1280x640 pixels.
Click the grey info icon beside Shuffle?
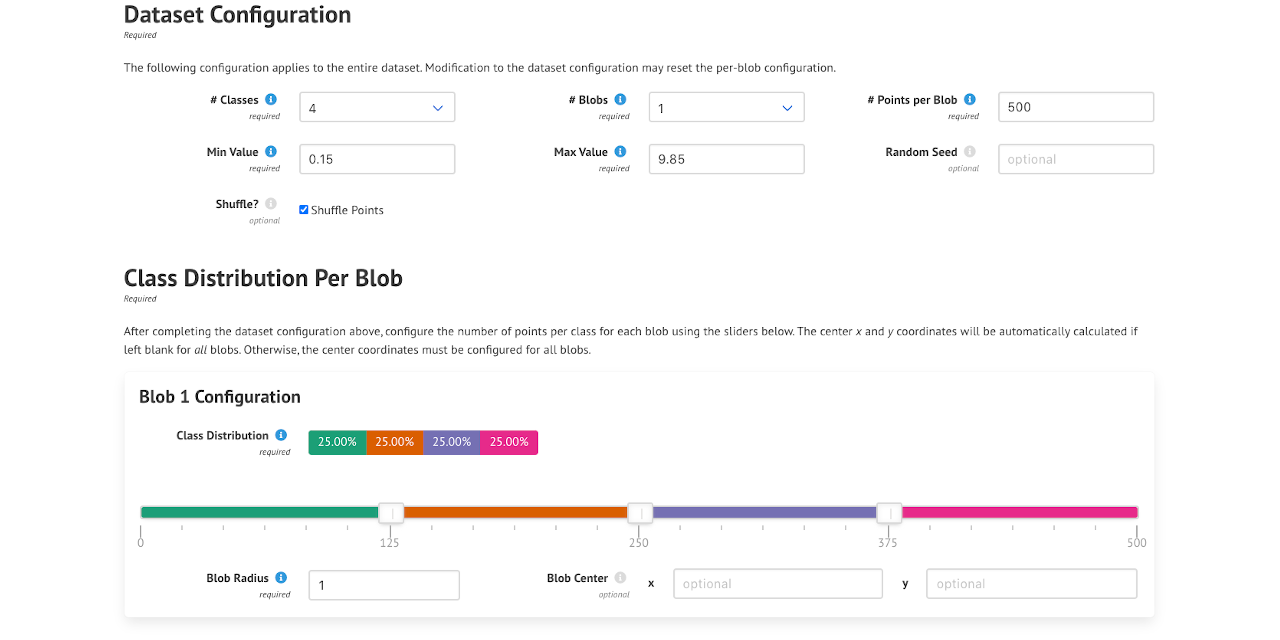click(271, 204)
